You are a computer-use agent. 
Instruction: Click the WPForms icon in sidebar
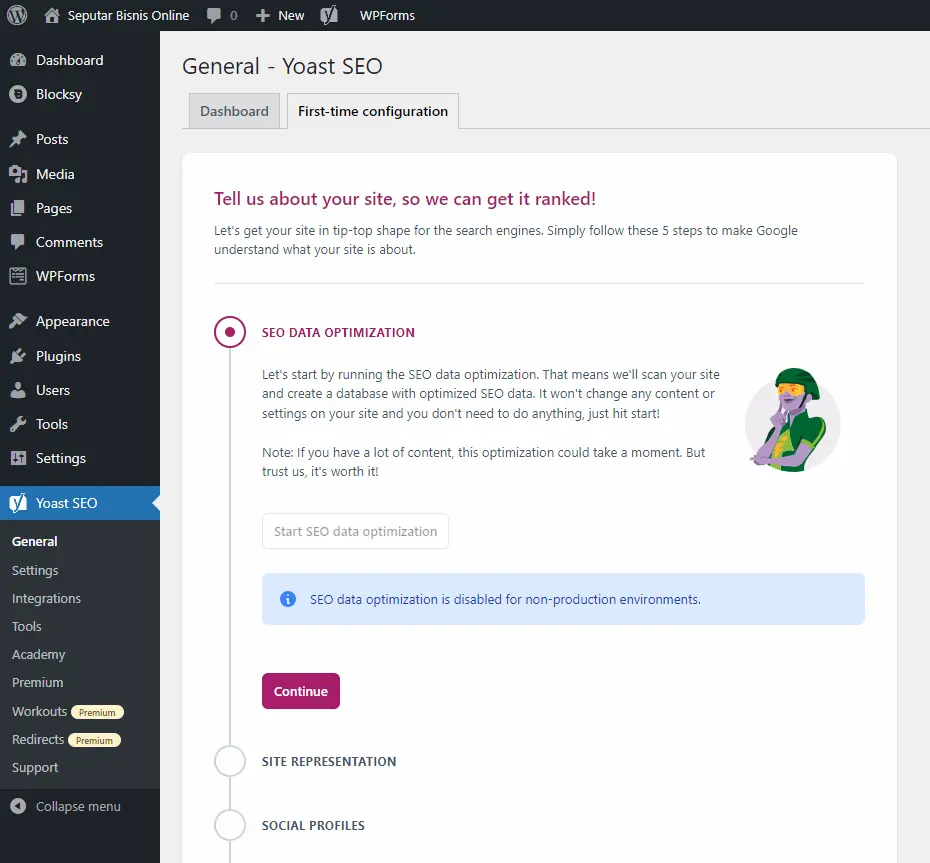[x=18, y=276]
